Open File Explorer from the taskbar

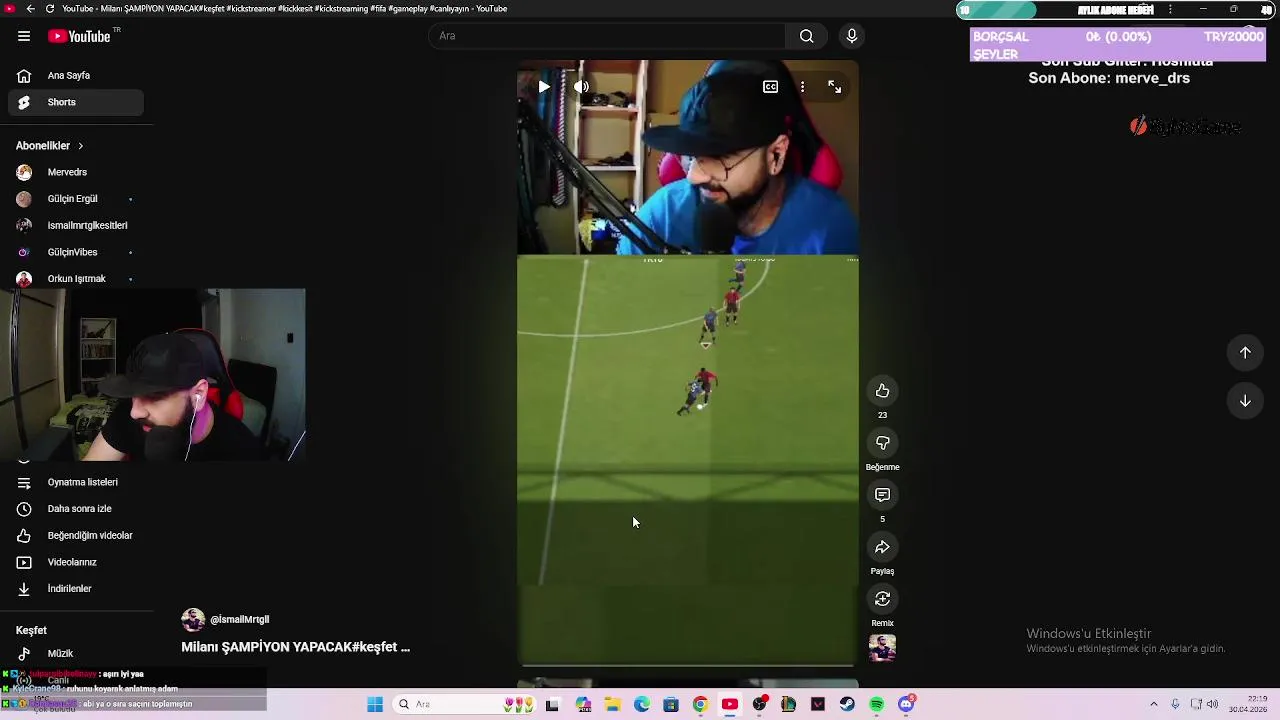[612, 704]
